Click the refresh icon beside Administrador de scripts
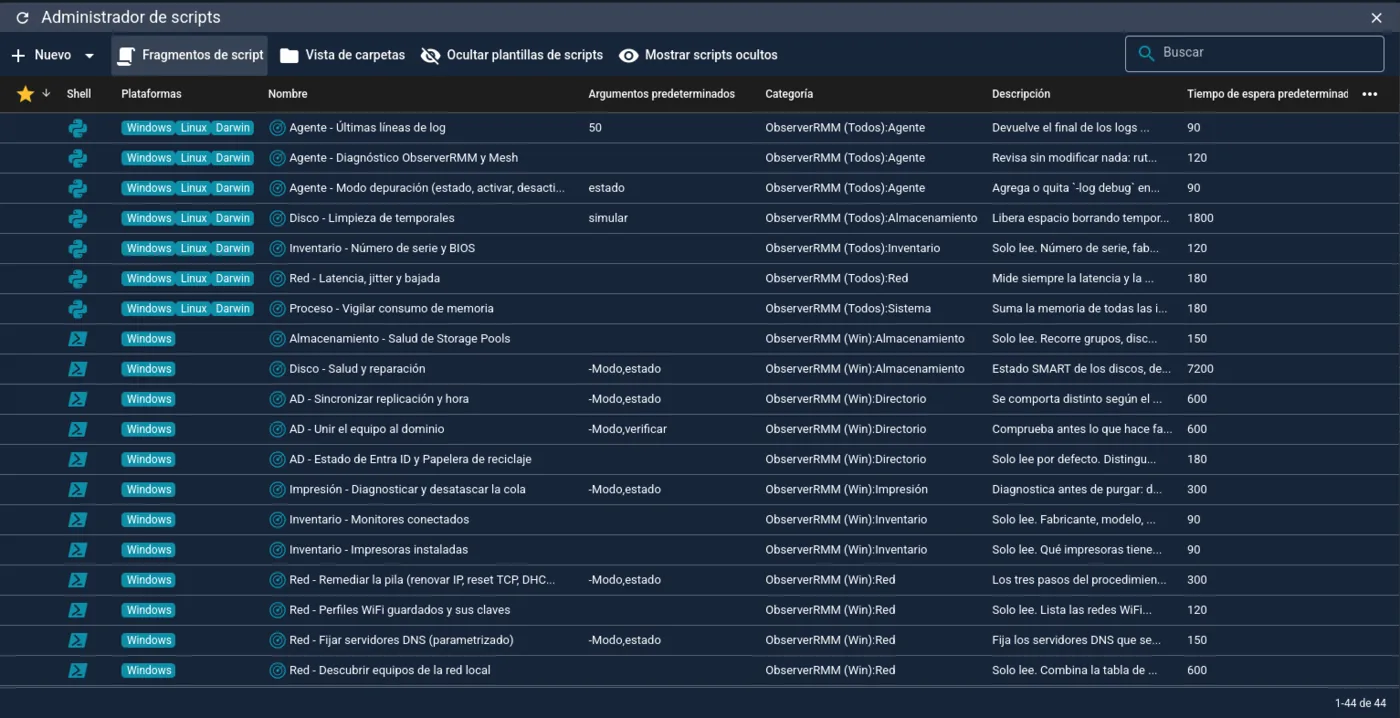1400x718 pixels. click(22, 18)
